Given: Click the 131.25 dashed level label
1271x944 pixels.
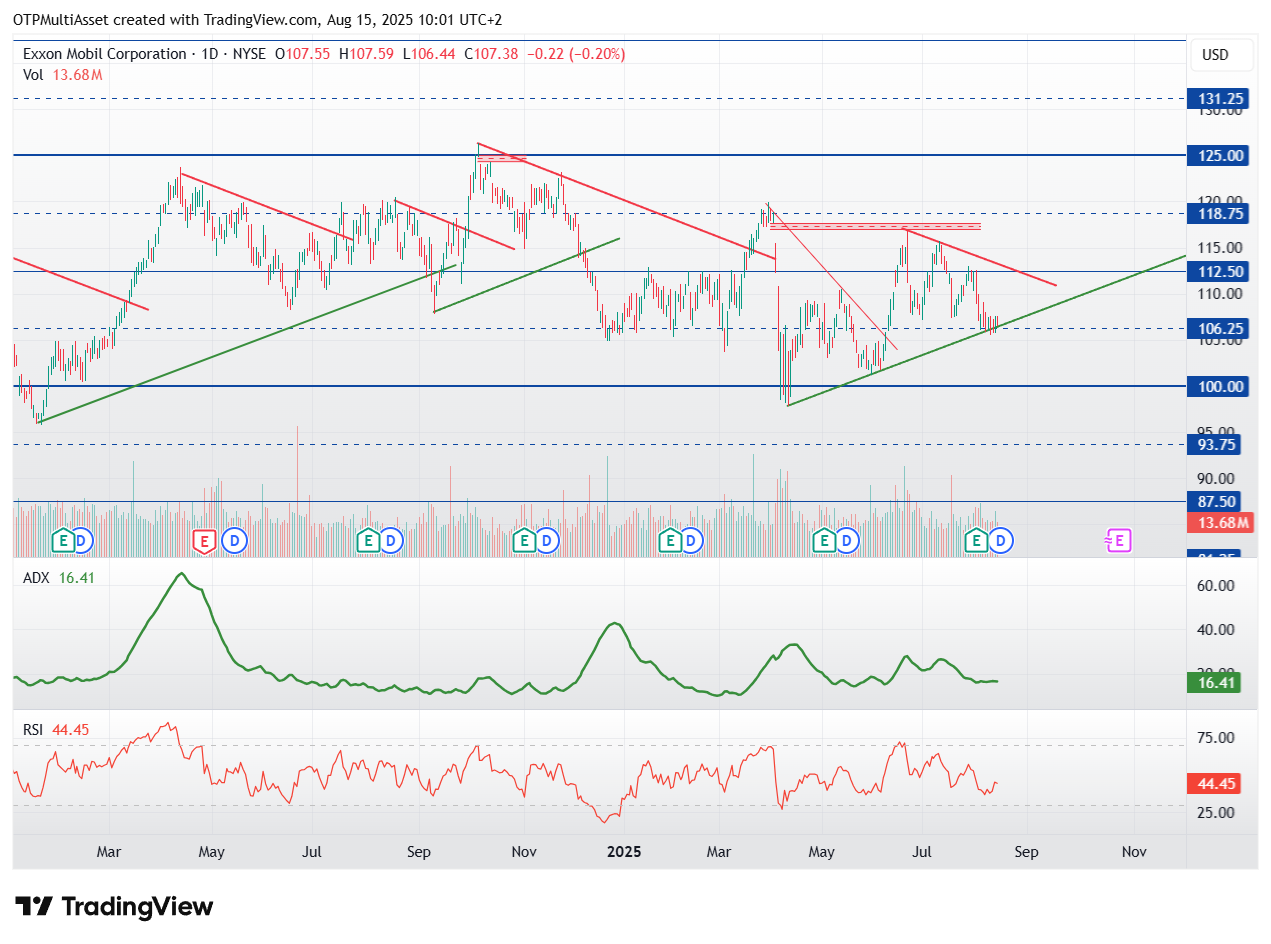Looking at the screenshot, I should coord(1218,98).
